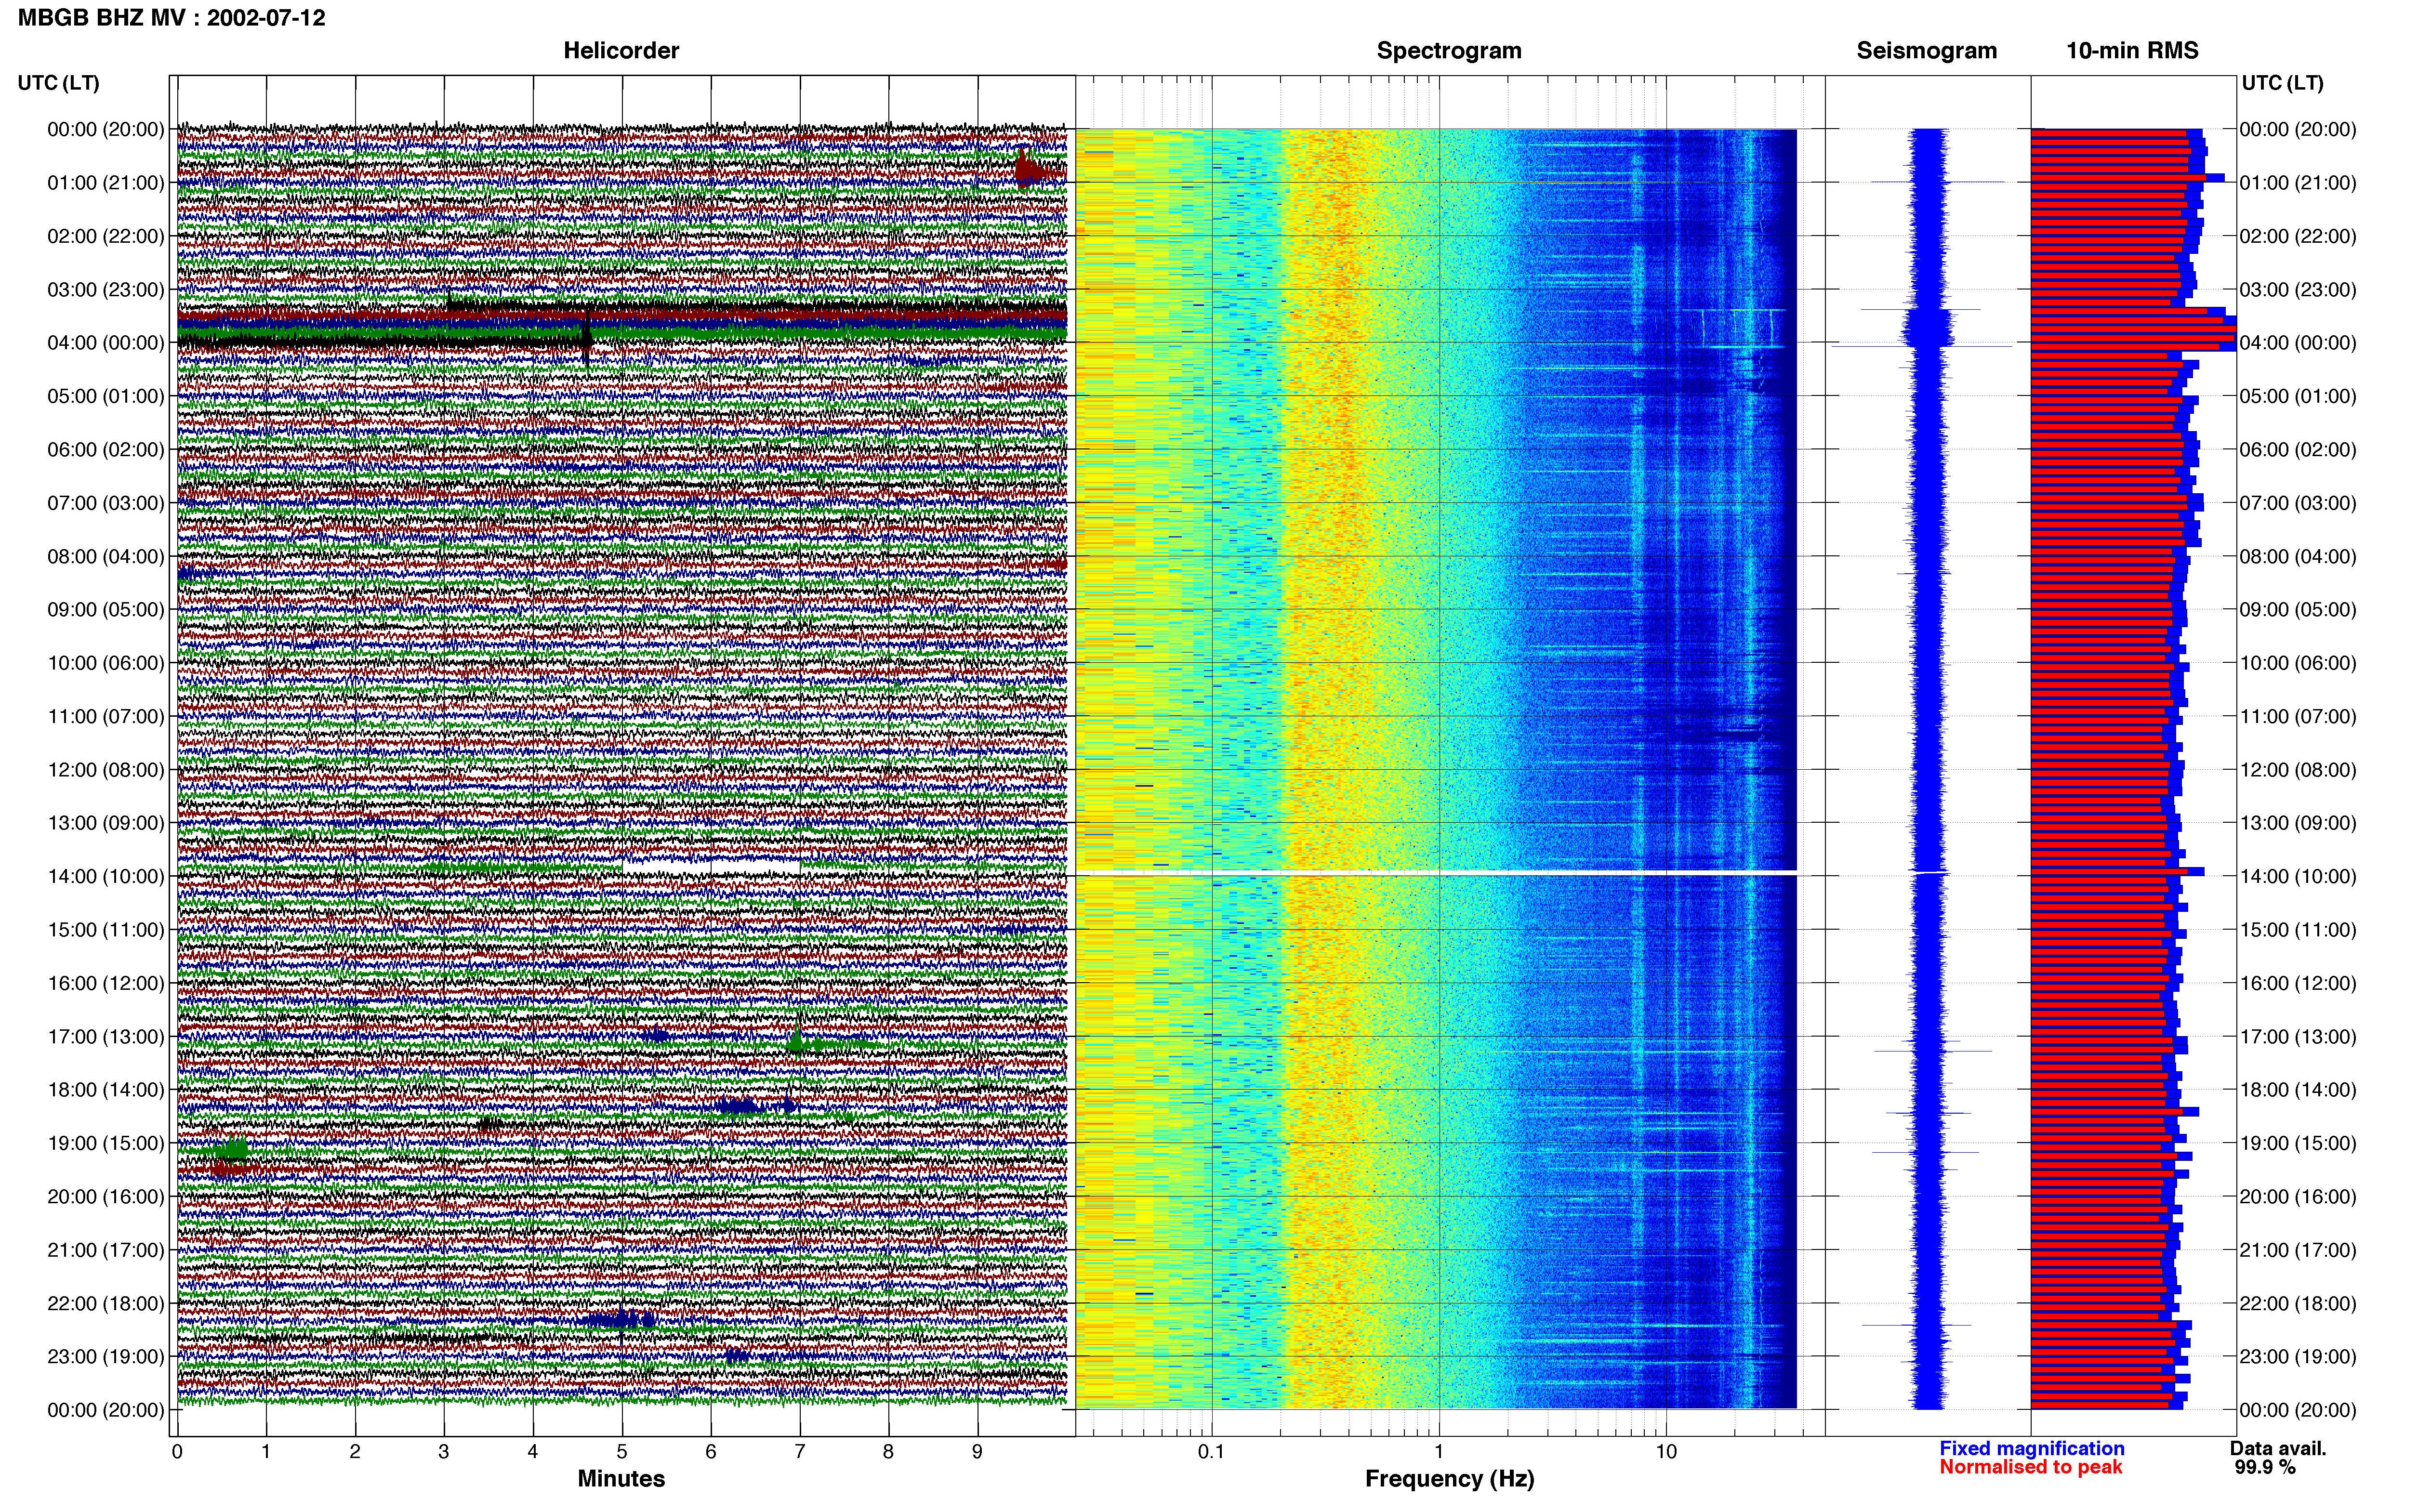The image size is (2418, 1512).
Task: Click the Minutes axis title
Action: (x=621, y=1479)
